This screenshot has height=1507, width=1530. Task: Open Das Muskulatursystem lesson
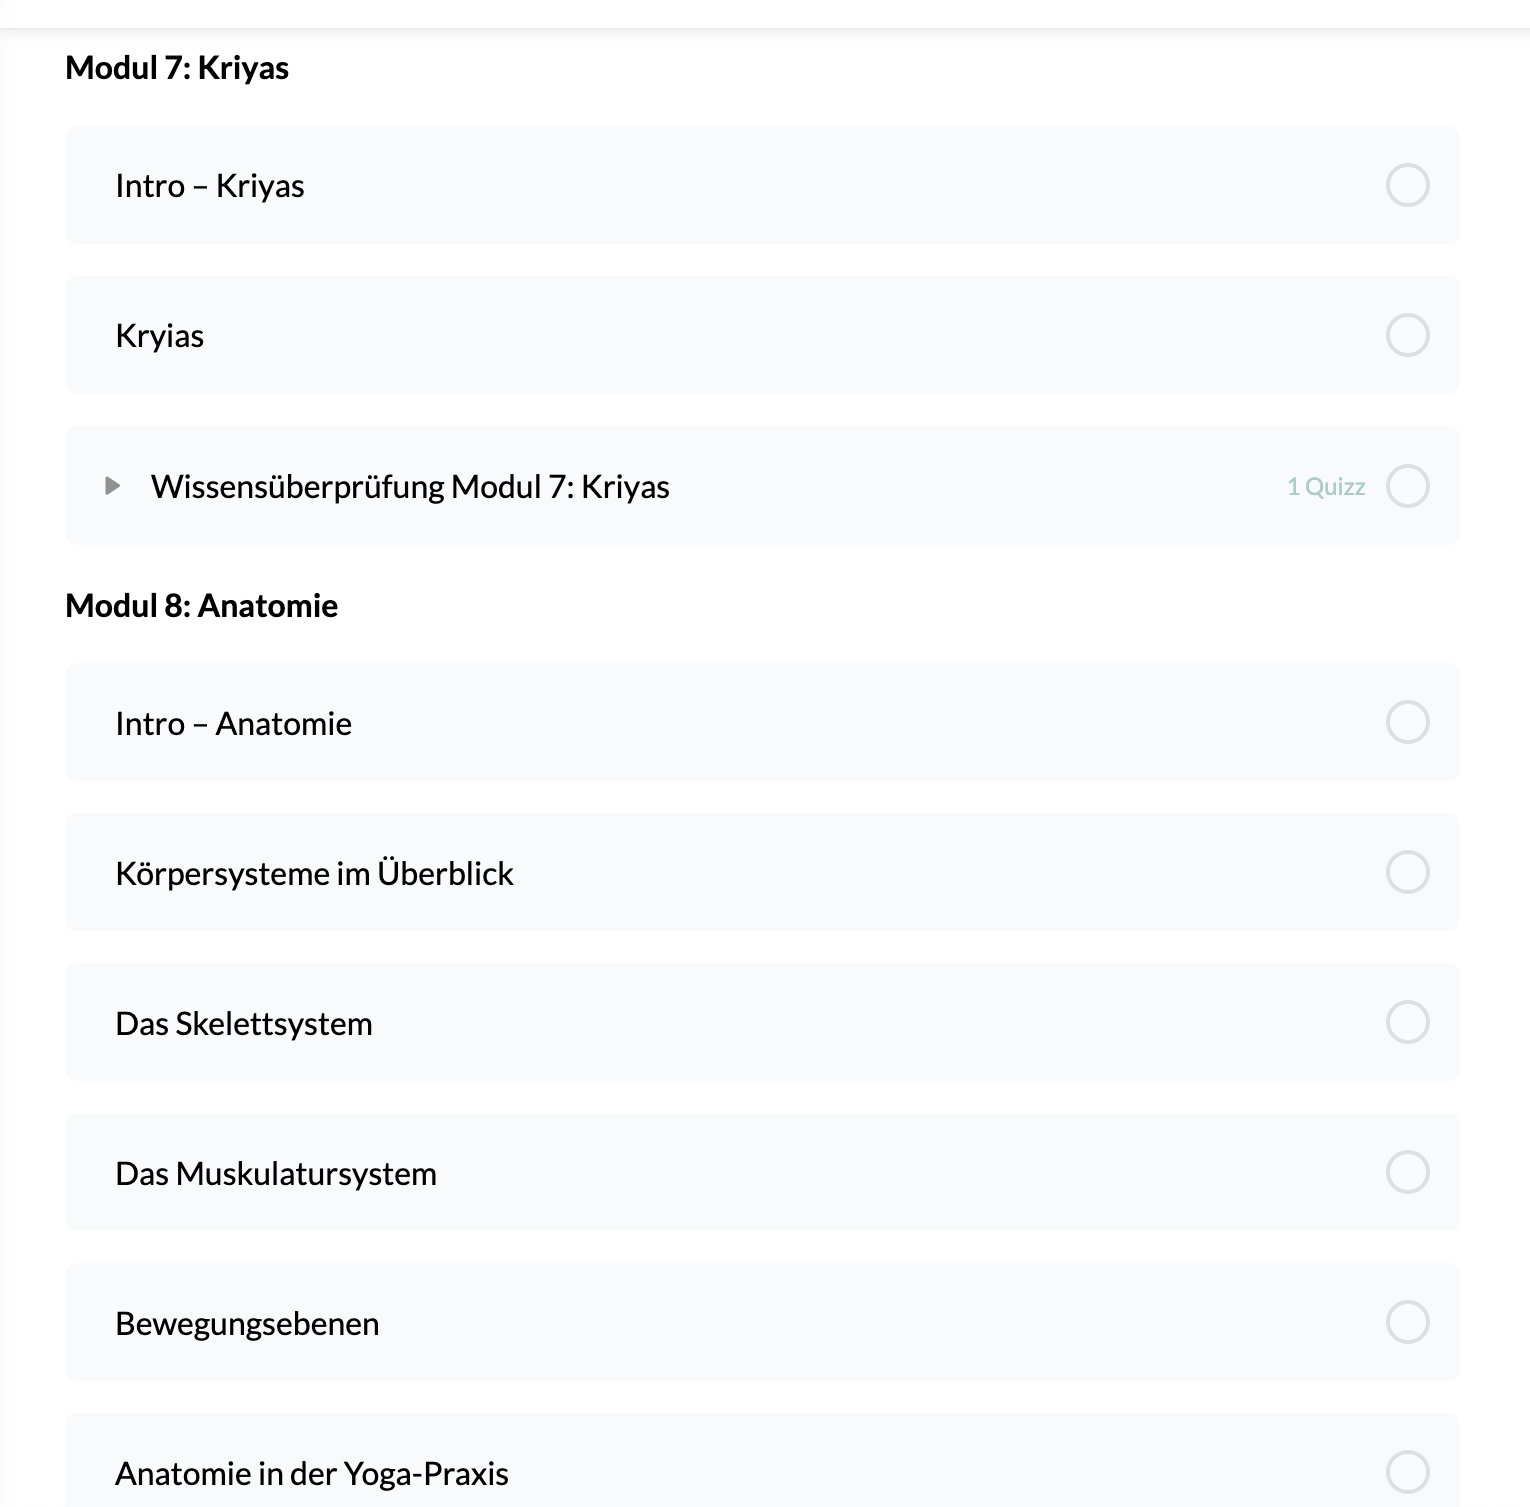point(276,1174)
